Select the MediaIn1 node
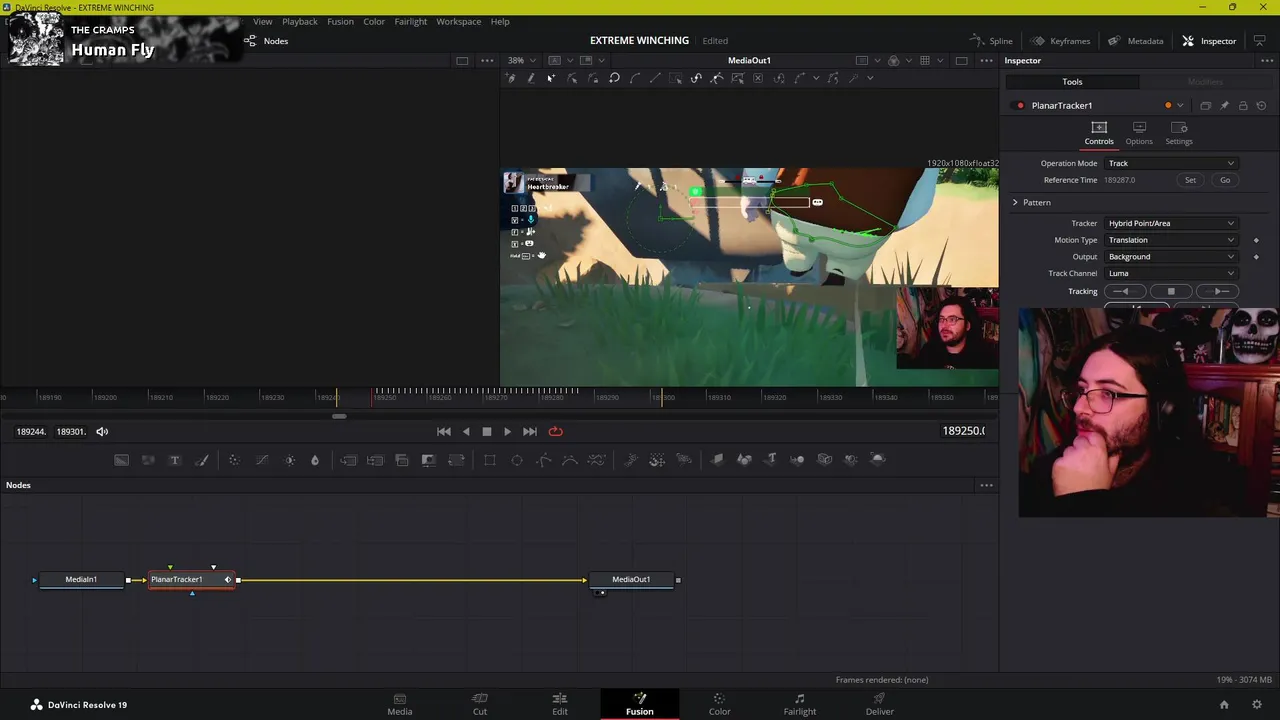The width and height of the screenshot is (1280, 720). pos(82,580)
